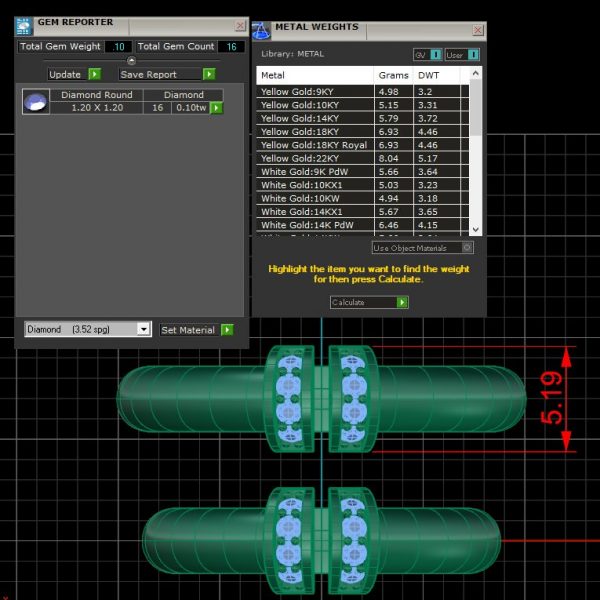The image size is (600, 600).
Task: Click the green arrow next to Set Material
Action: 227,330
